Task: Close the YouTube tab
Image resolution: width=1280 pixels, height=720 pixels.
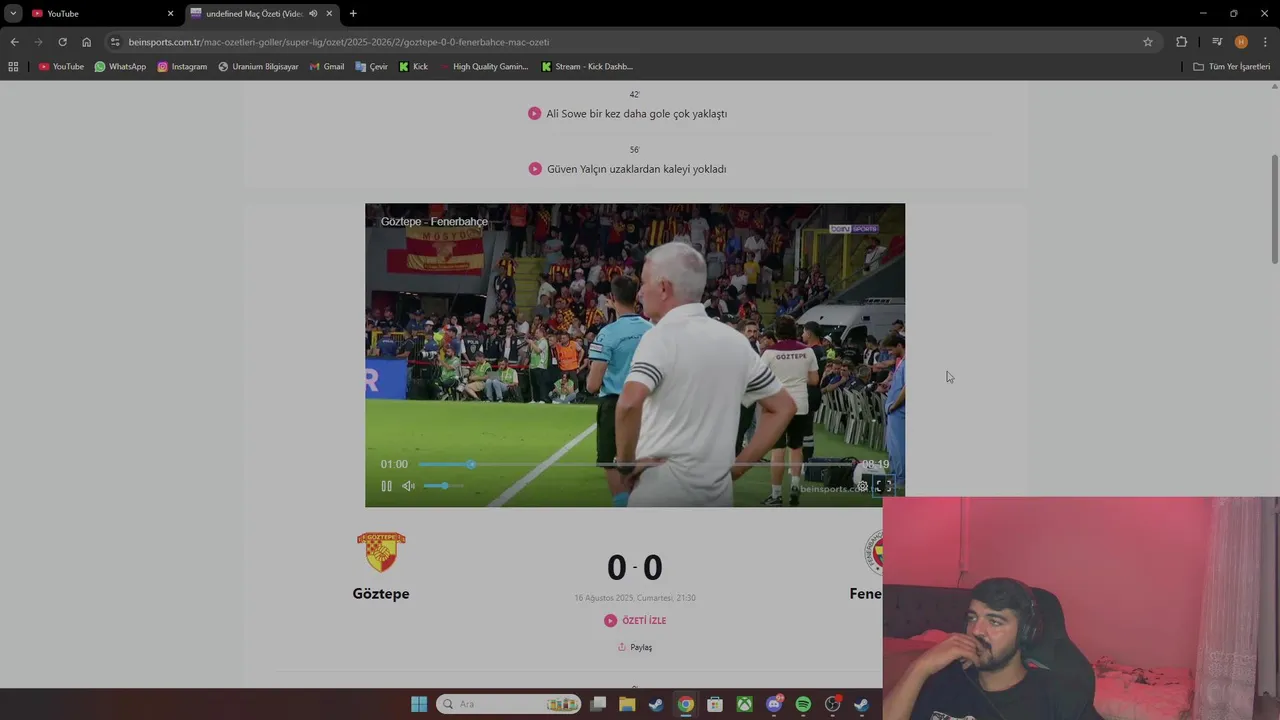Action: click(170, 13)
